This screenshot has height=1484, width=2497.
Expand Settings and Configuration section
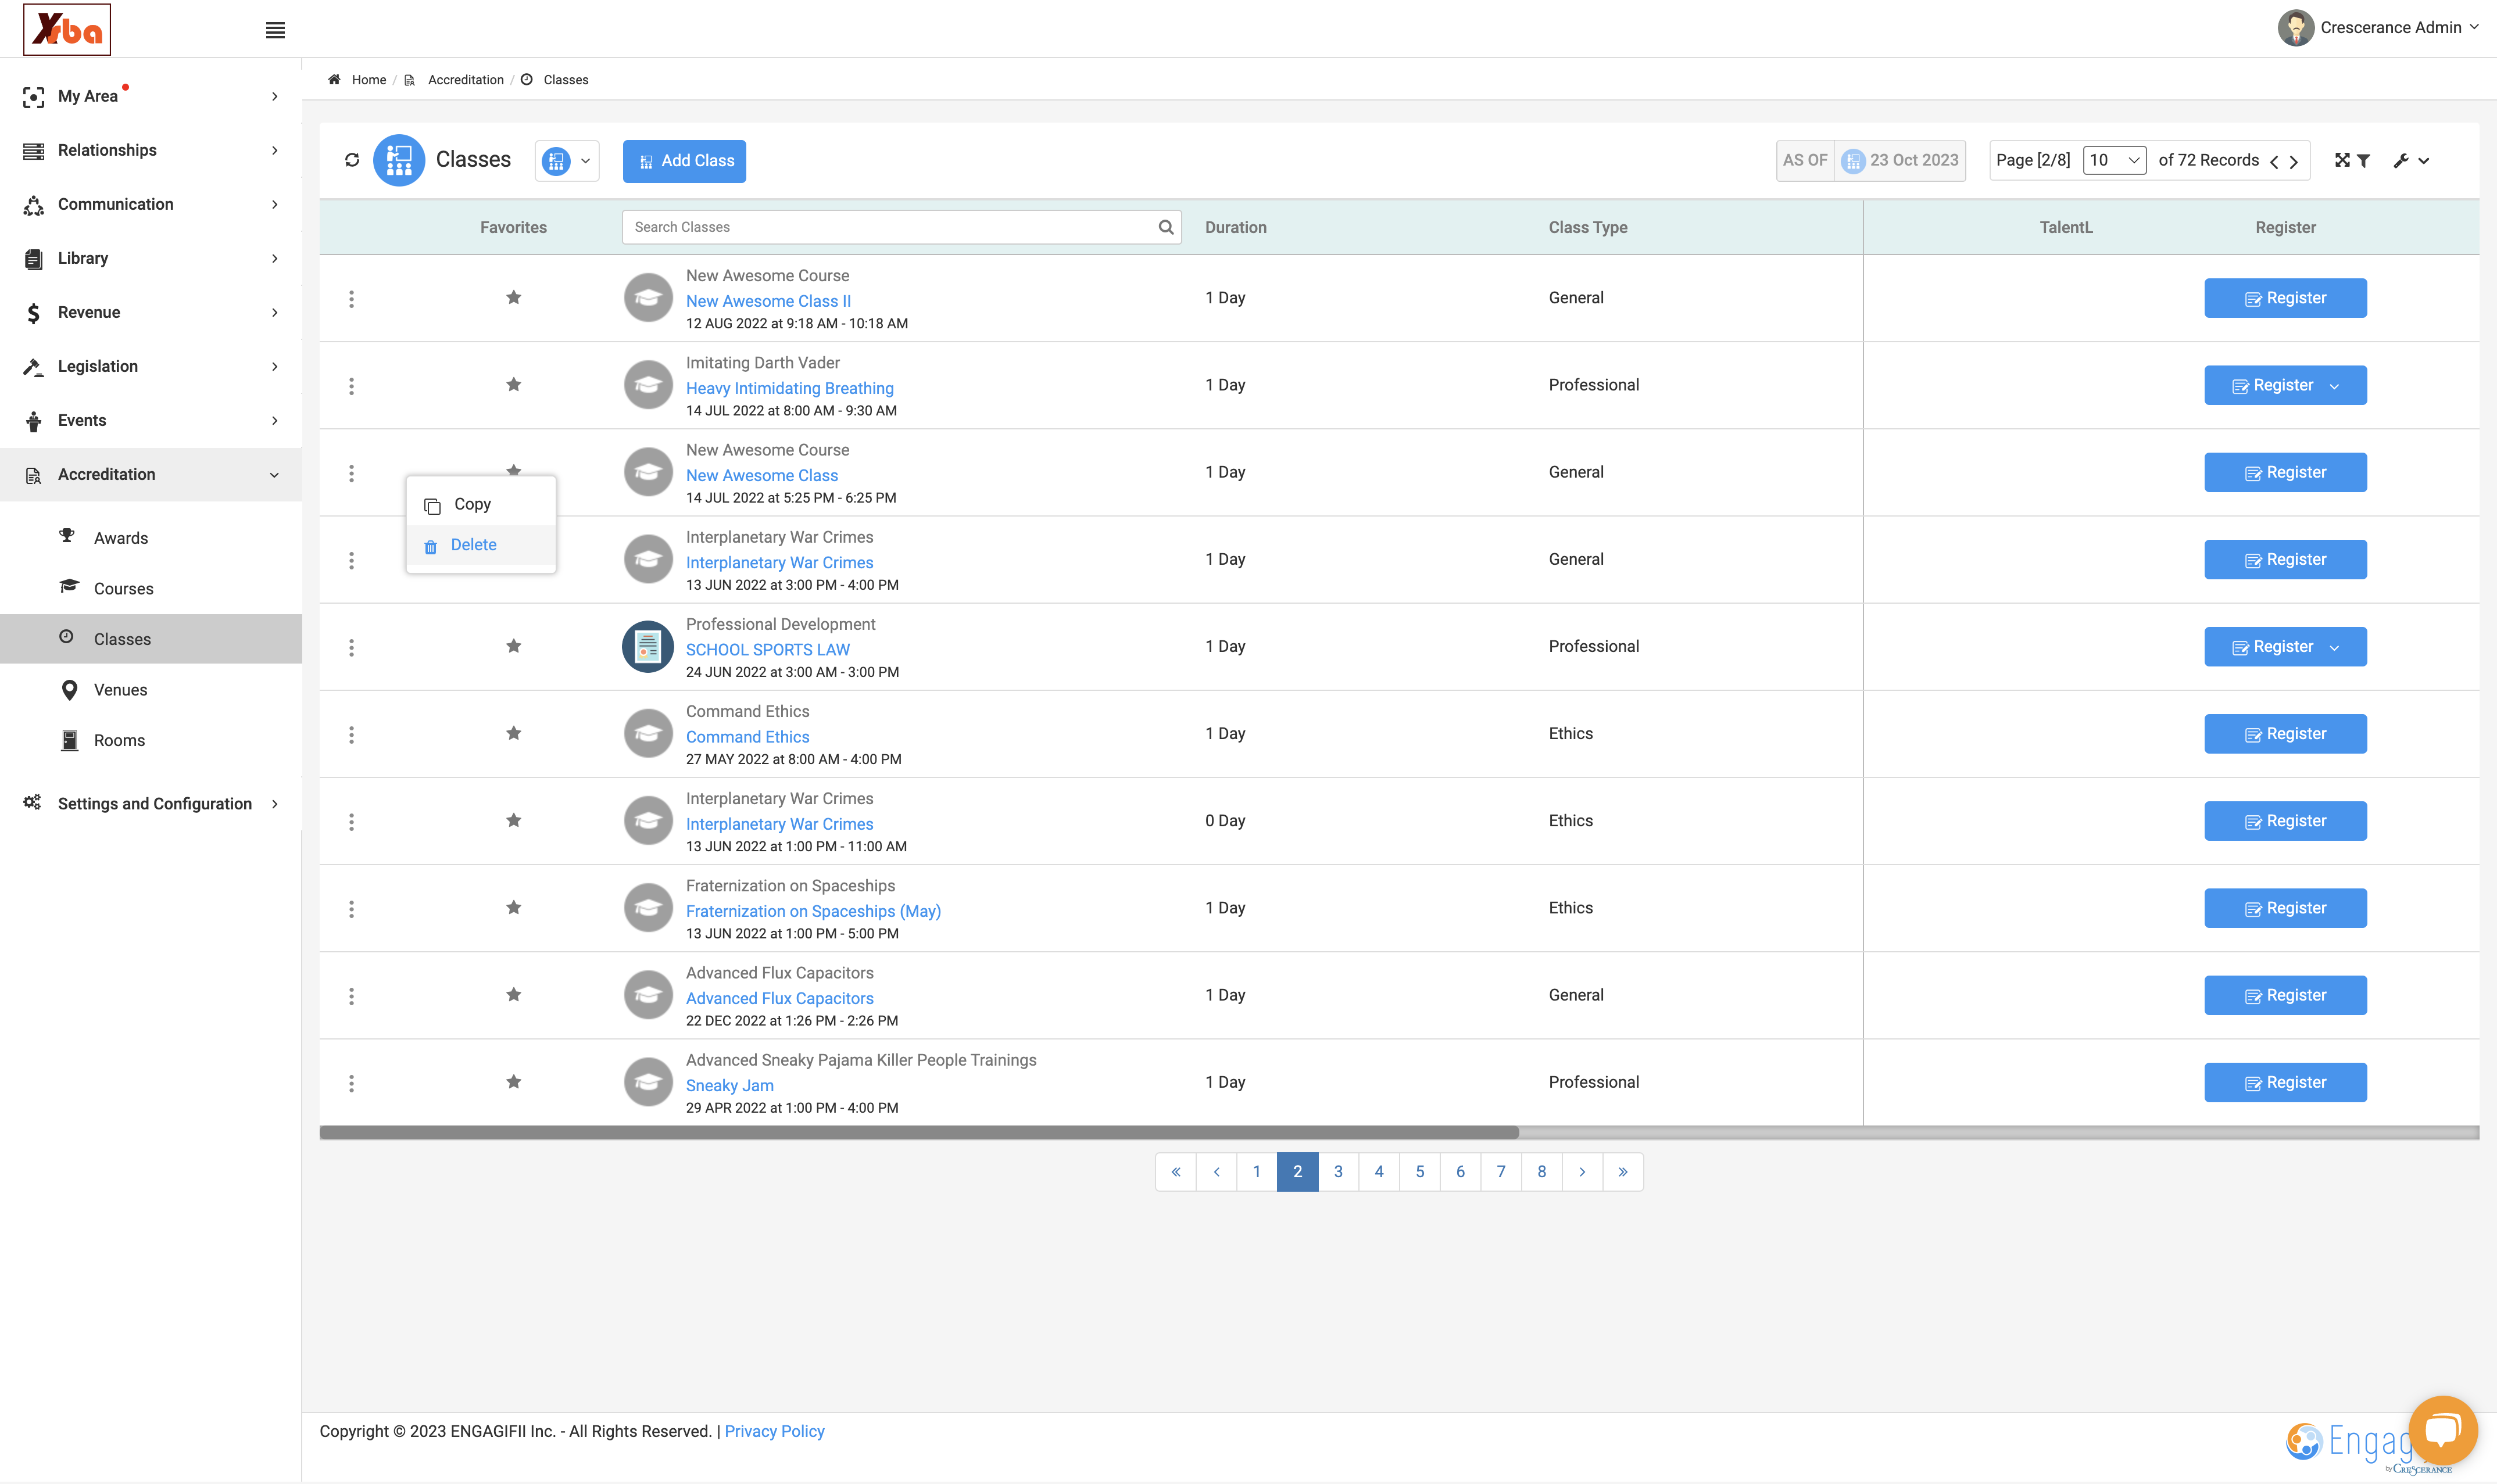[x=151, y=803]
